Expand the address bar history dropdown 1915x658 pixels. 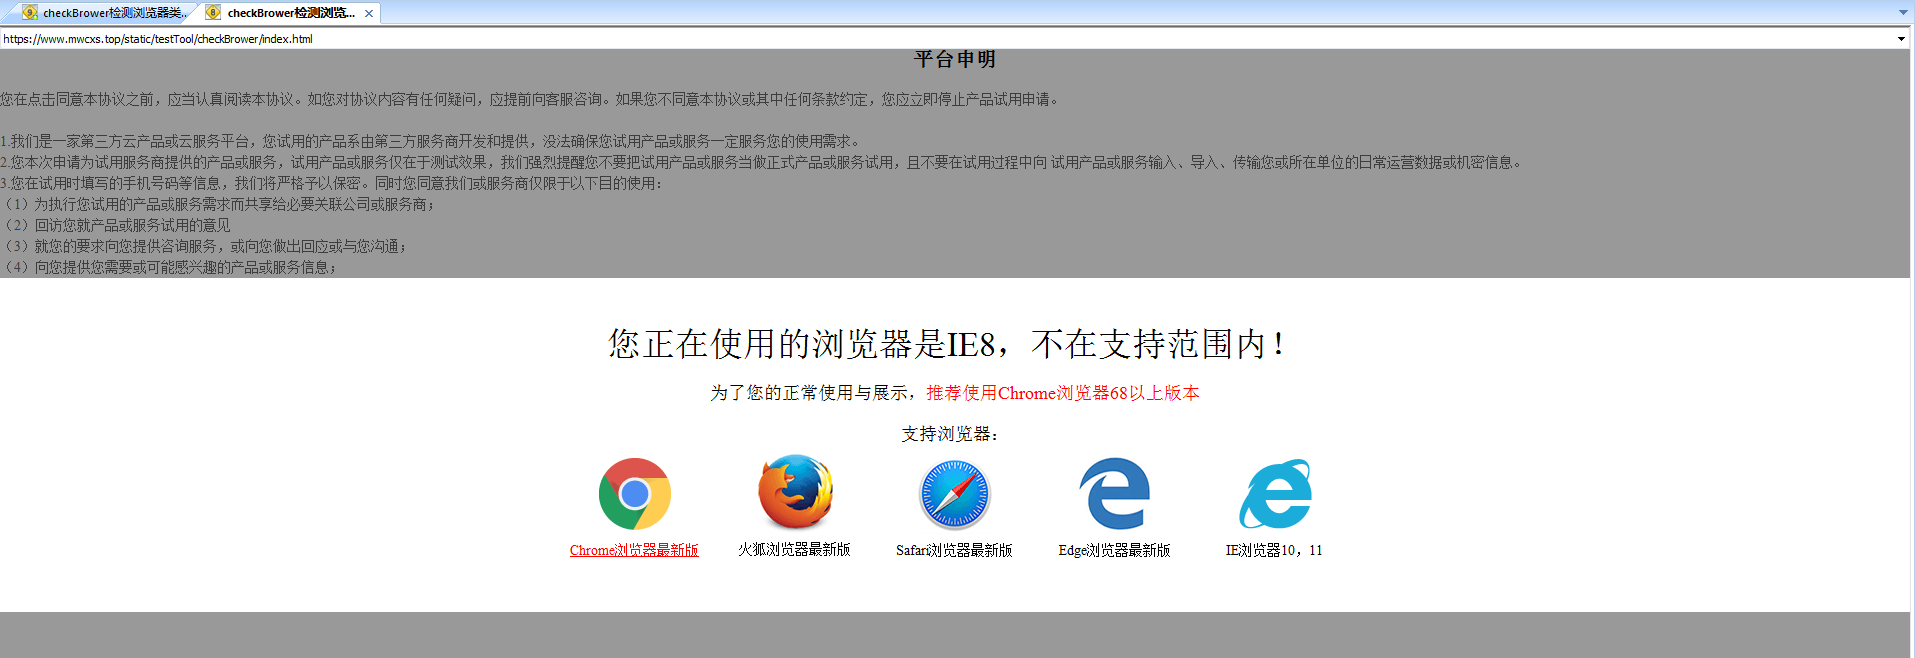(x=1901, y=39)
